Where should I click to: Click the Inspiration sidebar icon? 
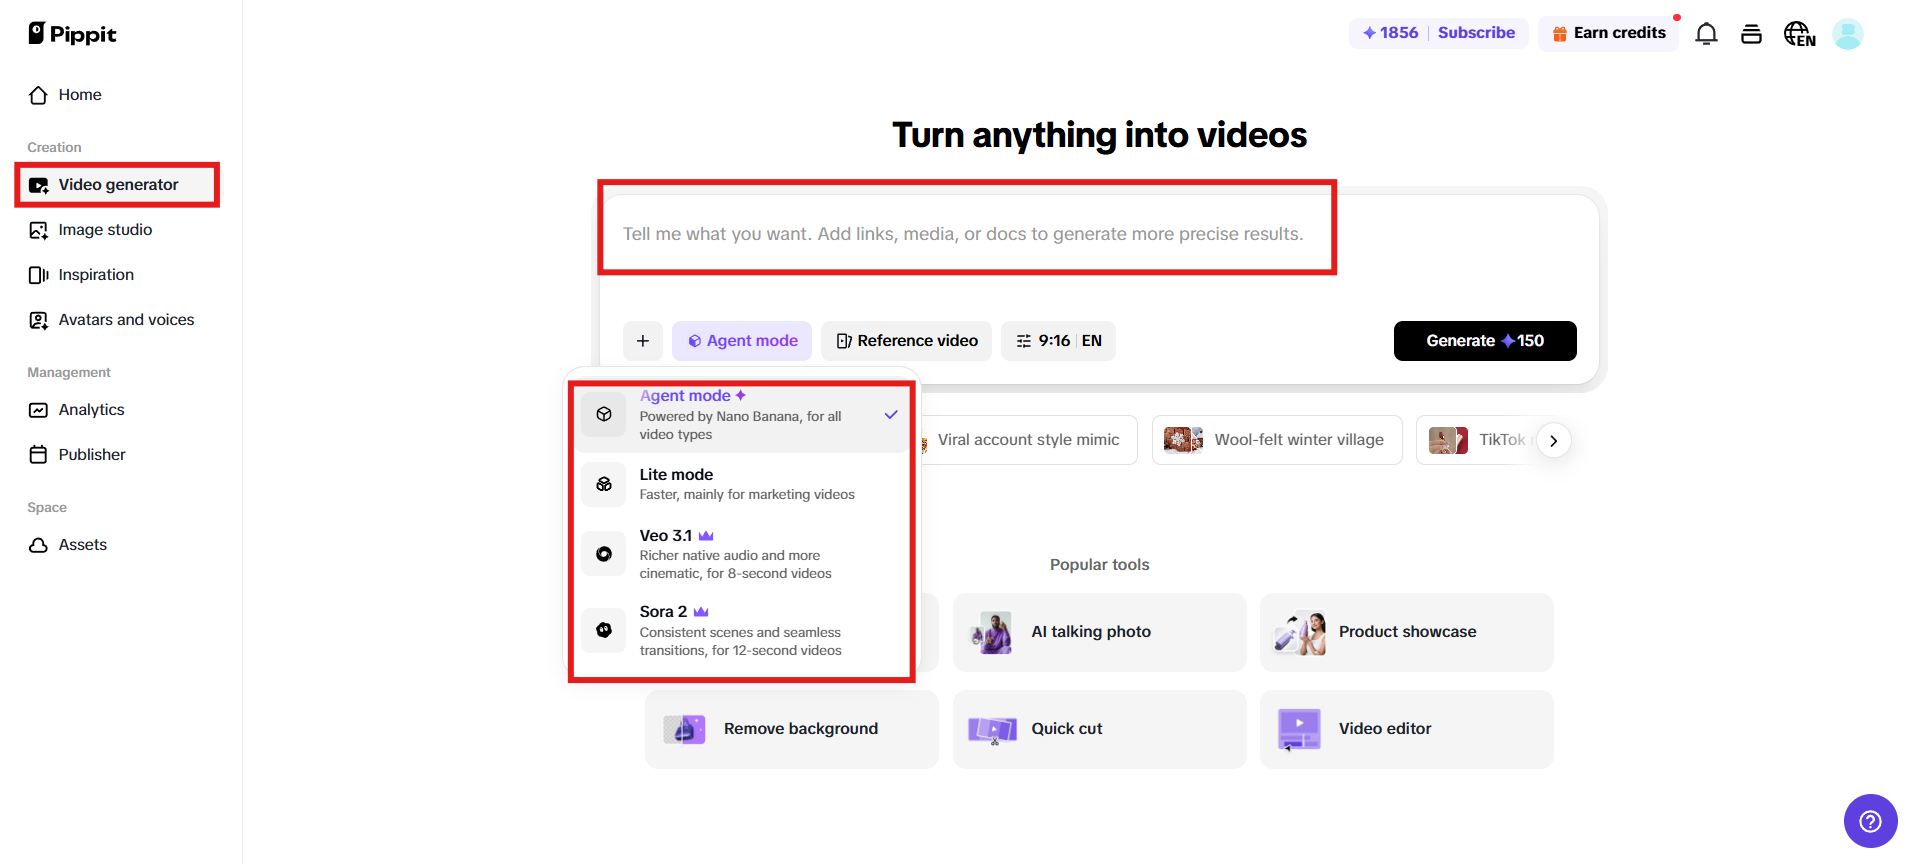(38, 275)
